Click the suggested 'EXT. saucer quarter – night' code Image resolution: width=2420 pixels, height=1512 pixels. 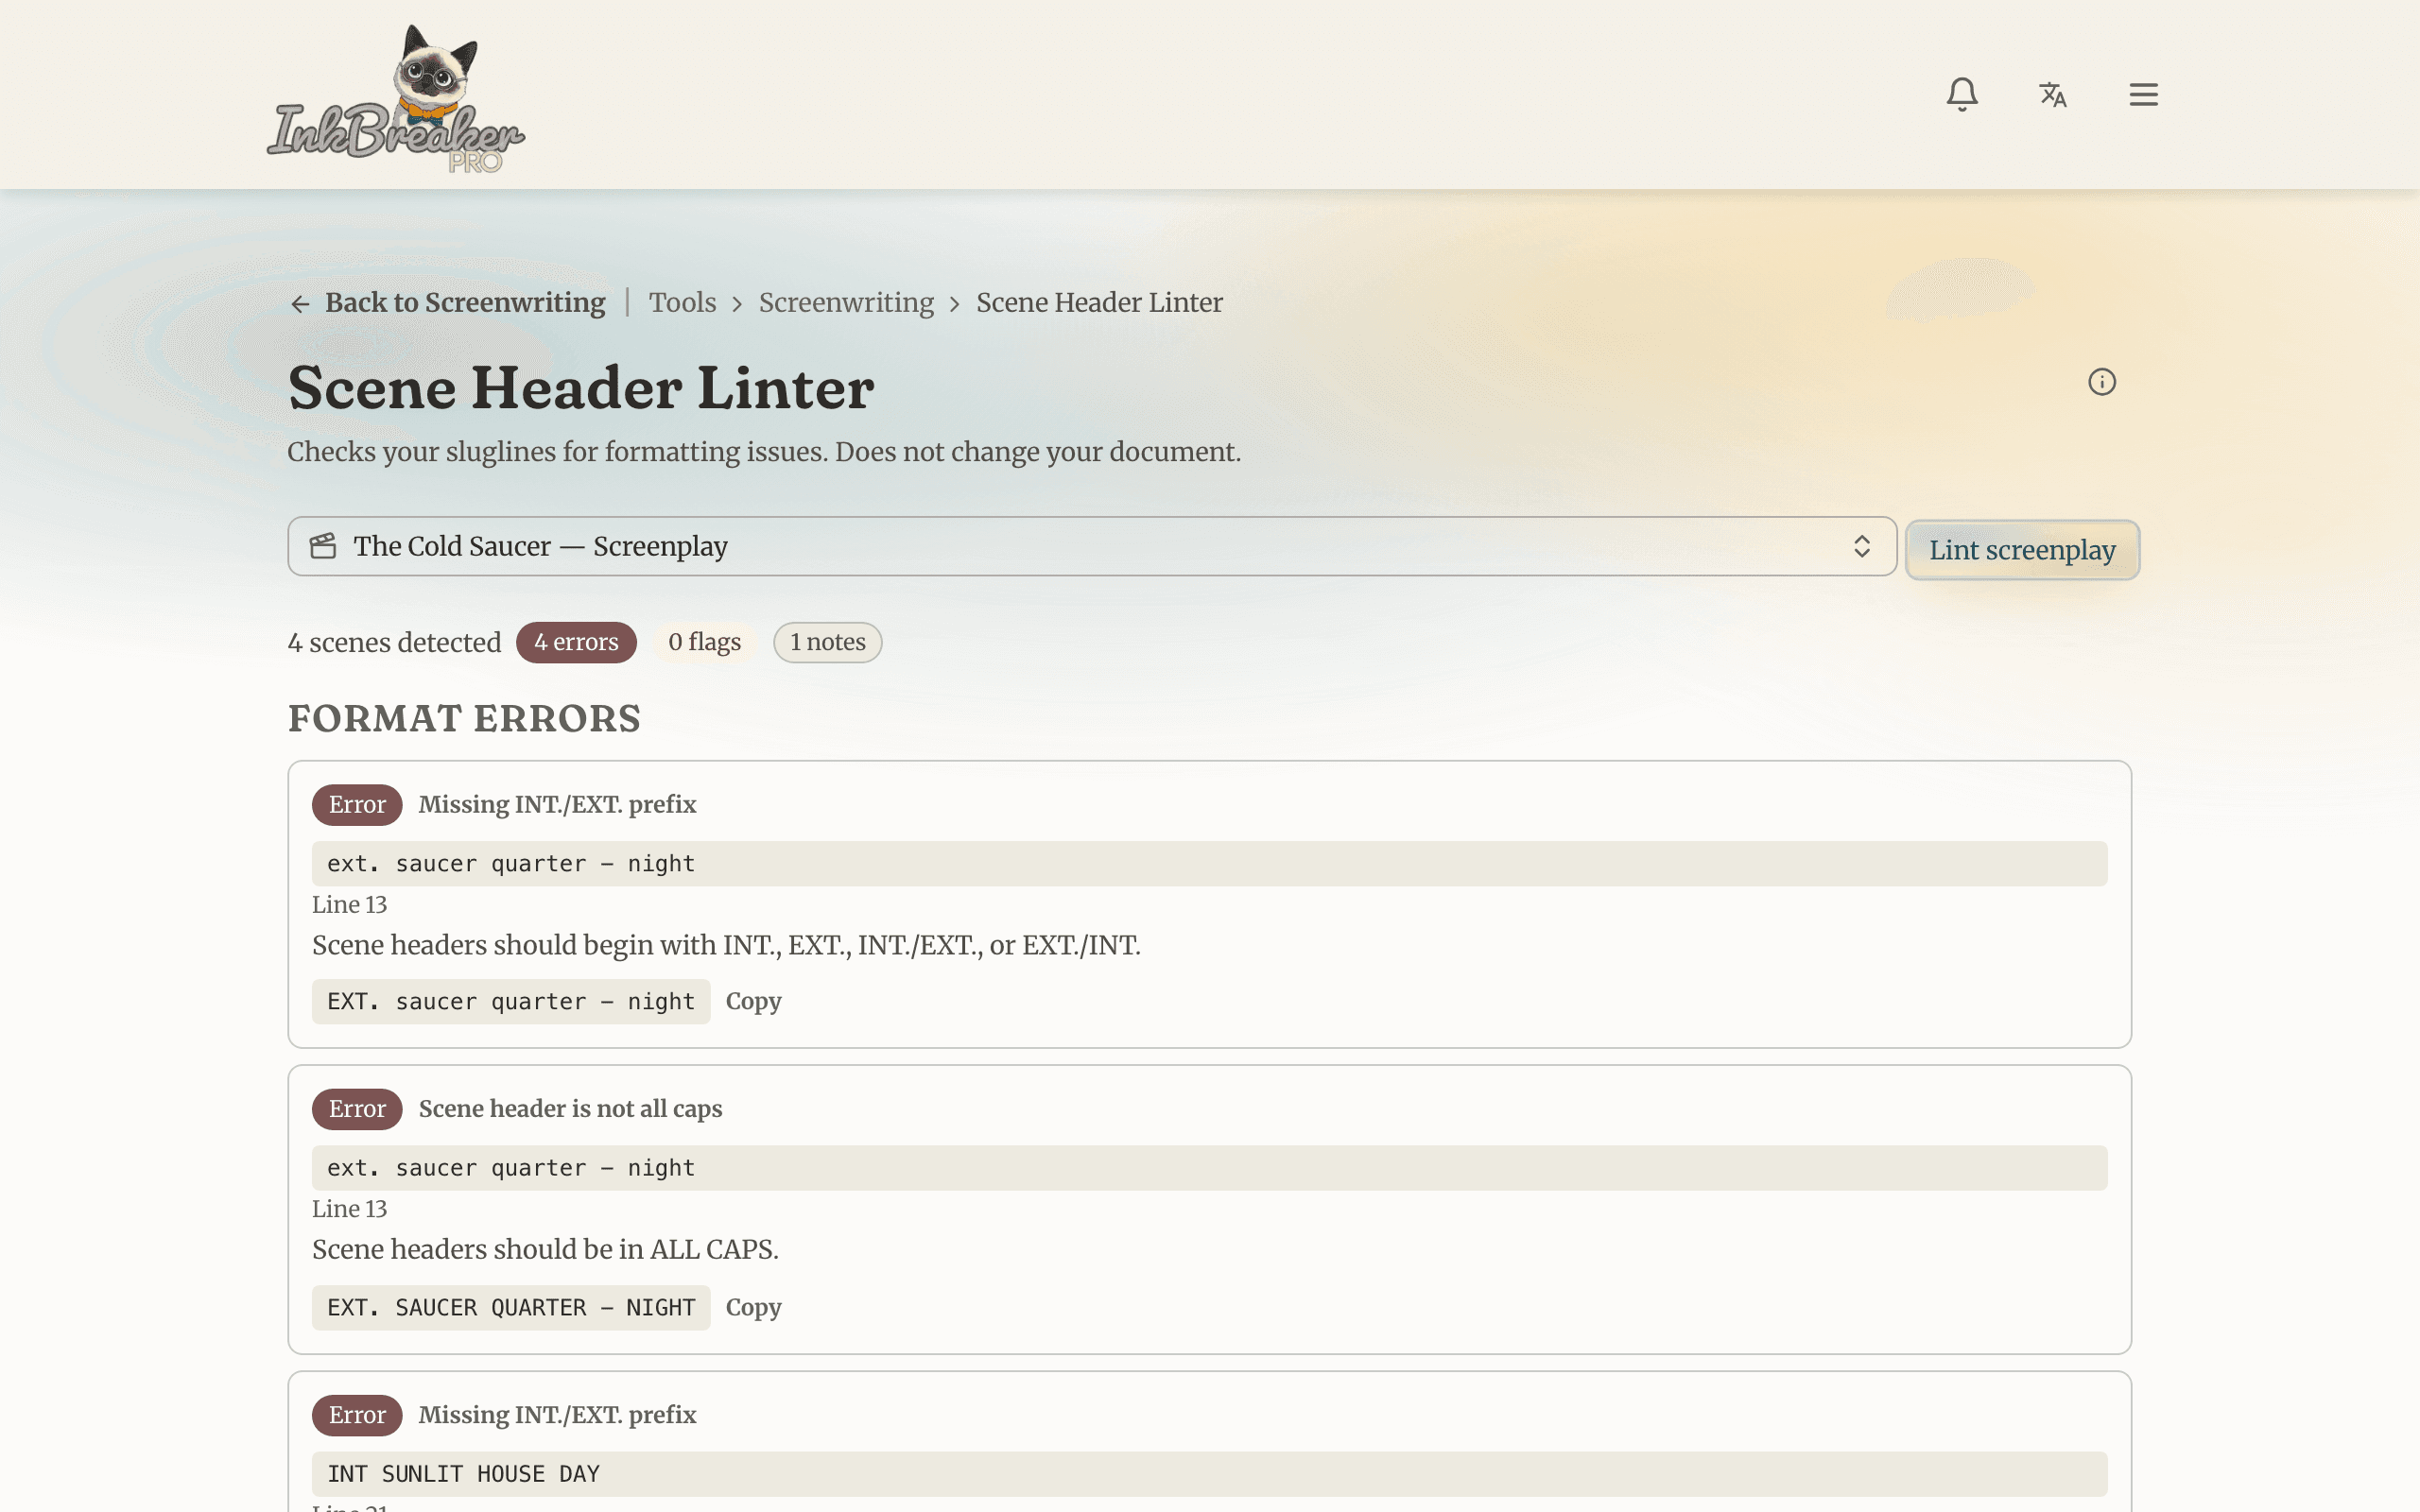click(511, 1001)
